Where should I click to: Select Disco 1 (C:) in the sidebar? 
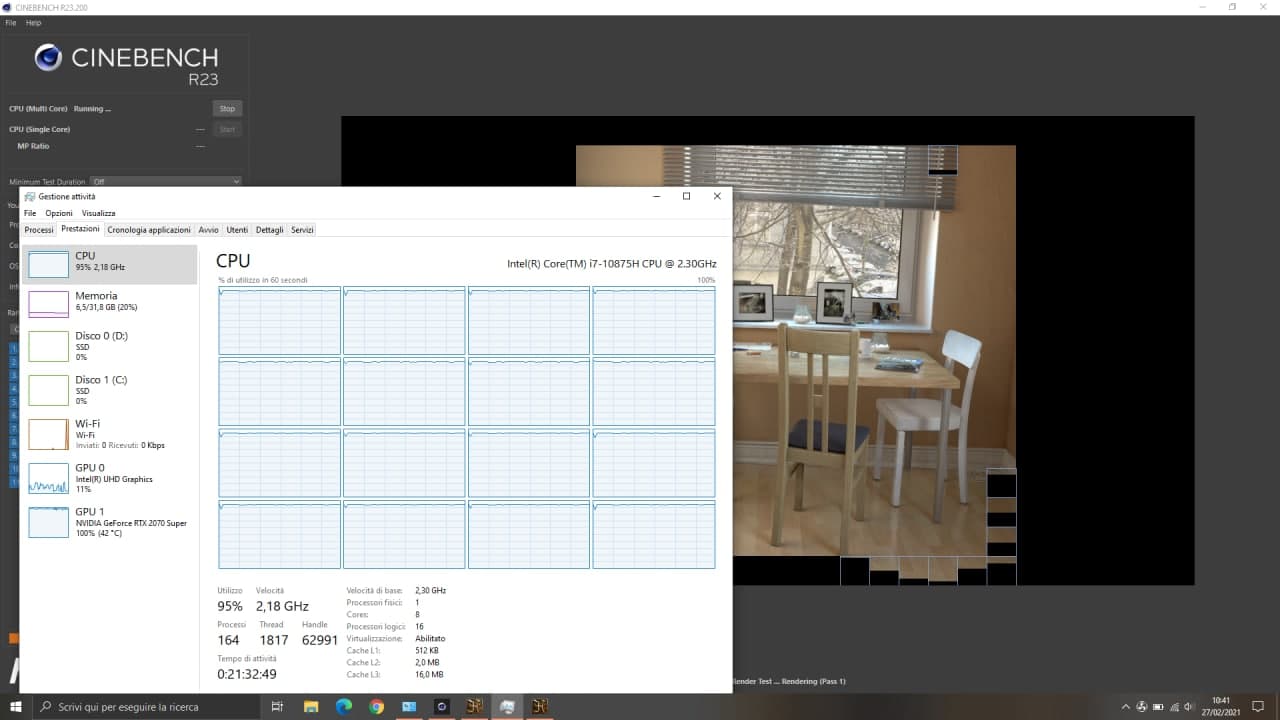coord(110,390)
